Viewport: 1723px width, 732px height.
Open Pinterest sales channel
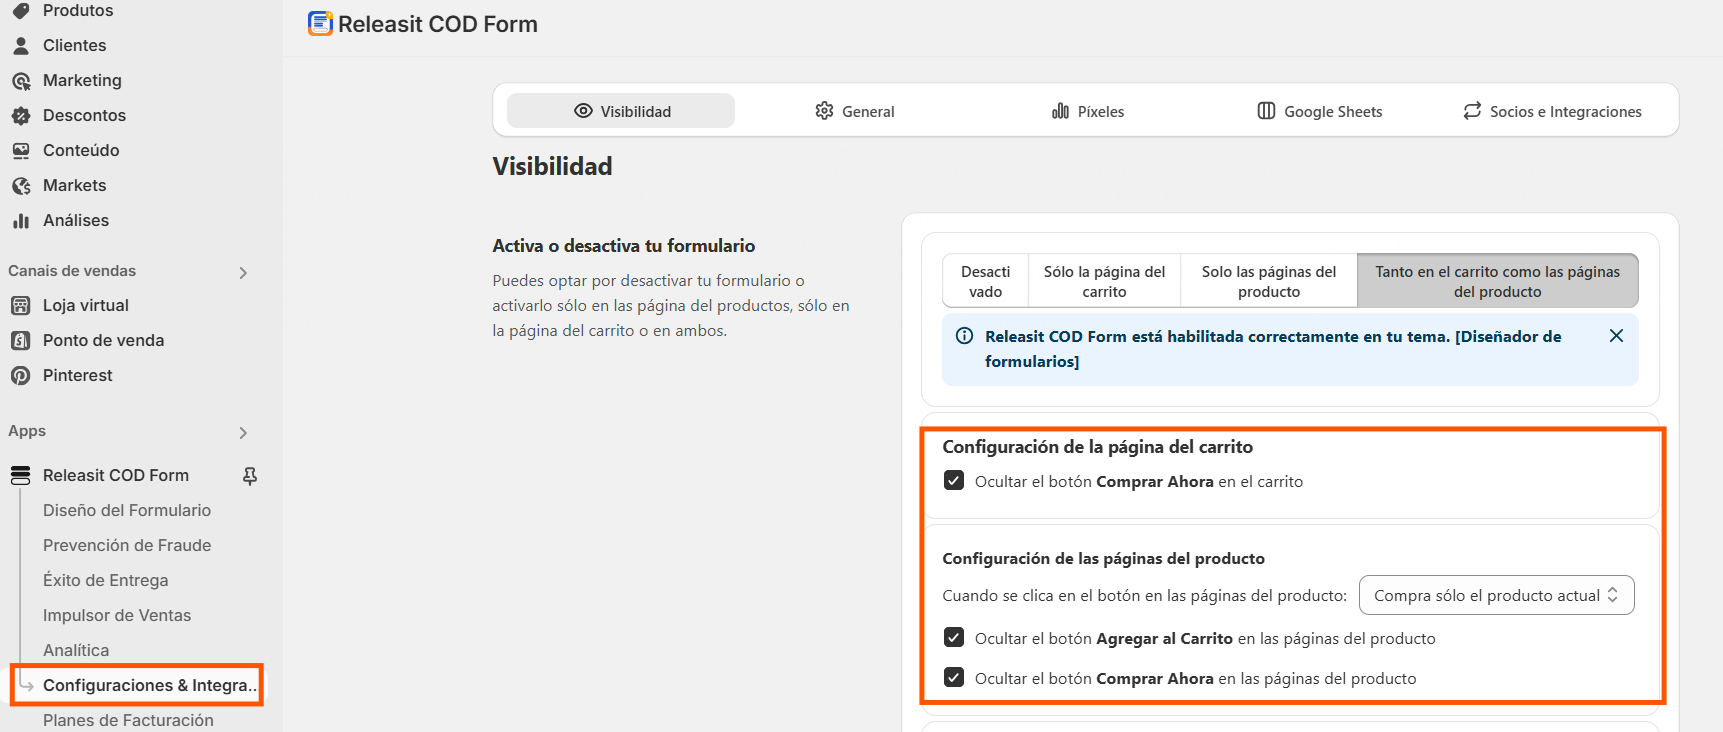(x=77, y=375)
